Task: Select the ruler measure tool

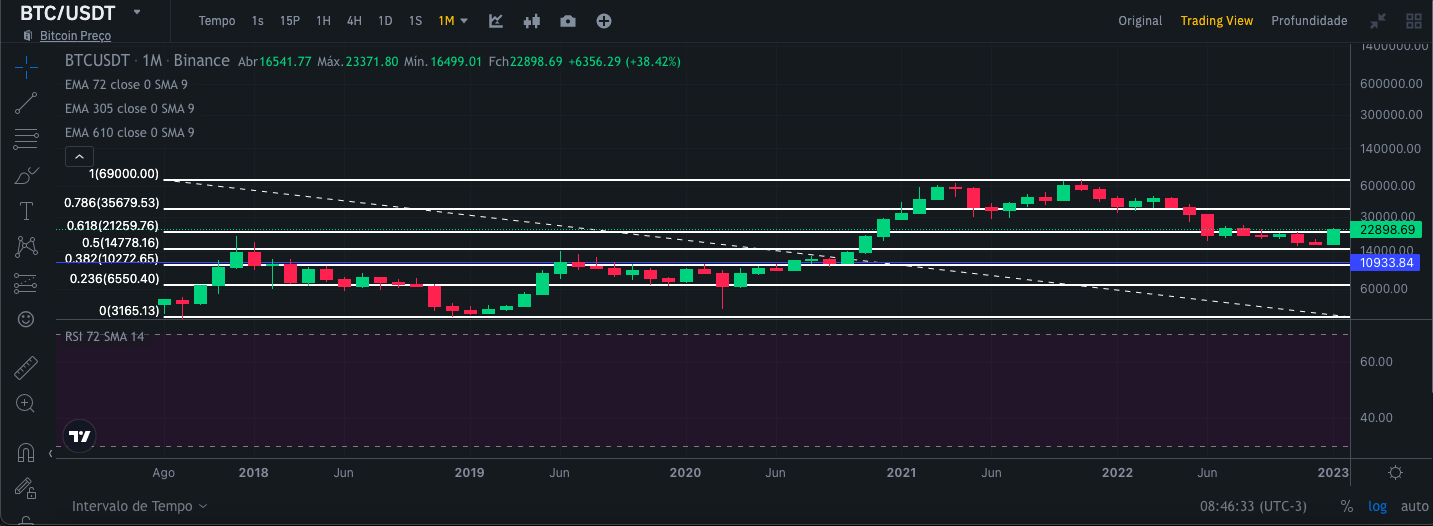Action: tap(26, 368)
